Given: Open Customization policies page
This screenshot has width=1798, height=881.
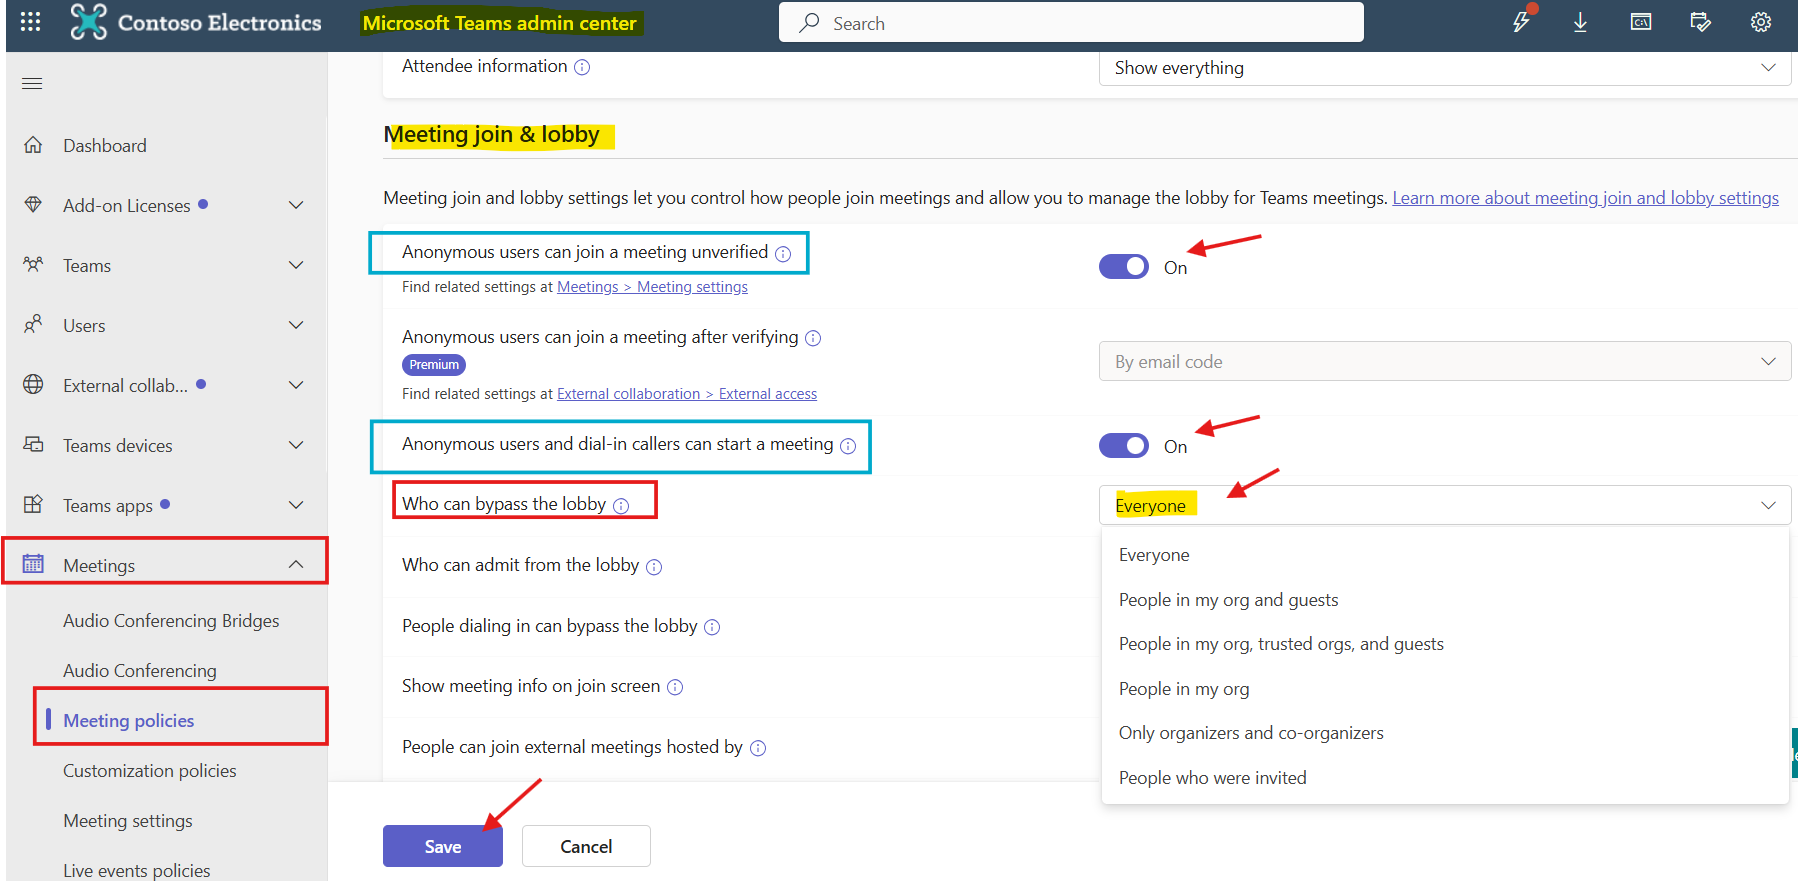Looking at the screenshot, I should click(150, 771).
